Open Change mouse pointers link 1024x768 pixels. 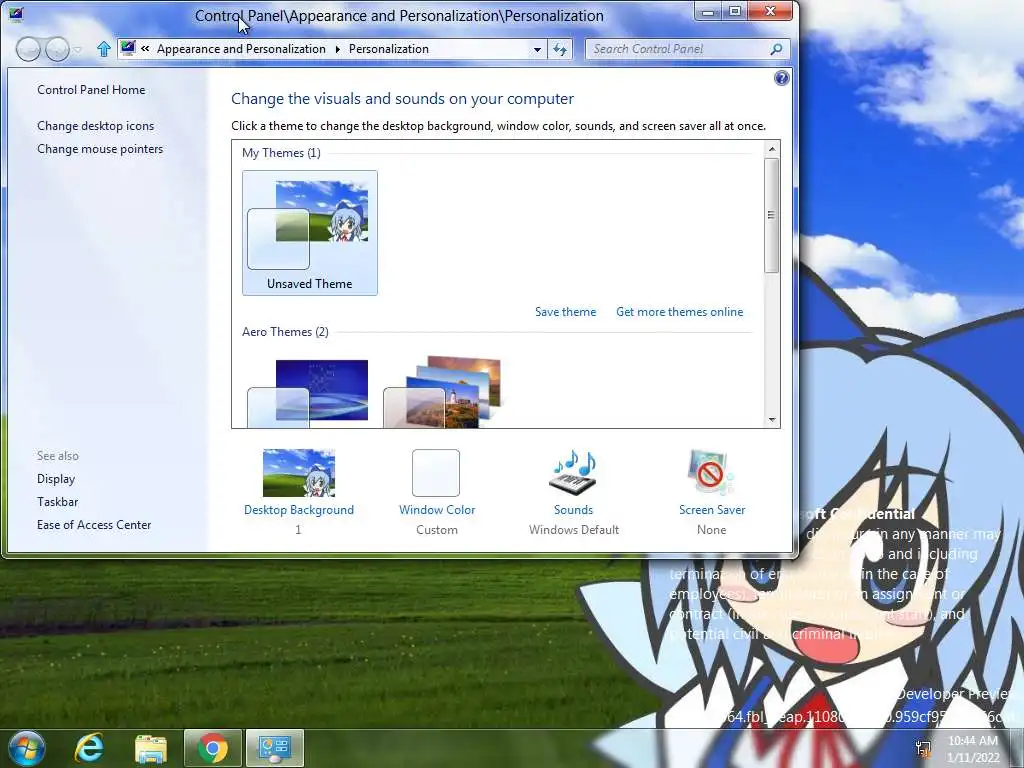coord(100,149)
